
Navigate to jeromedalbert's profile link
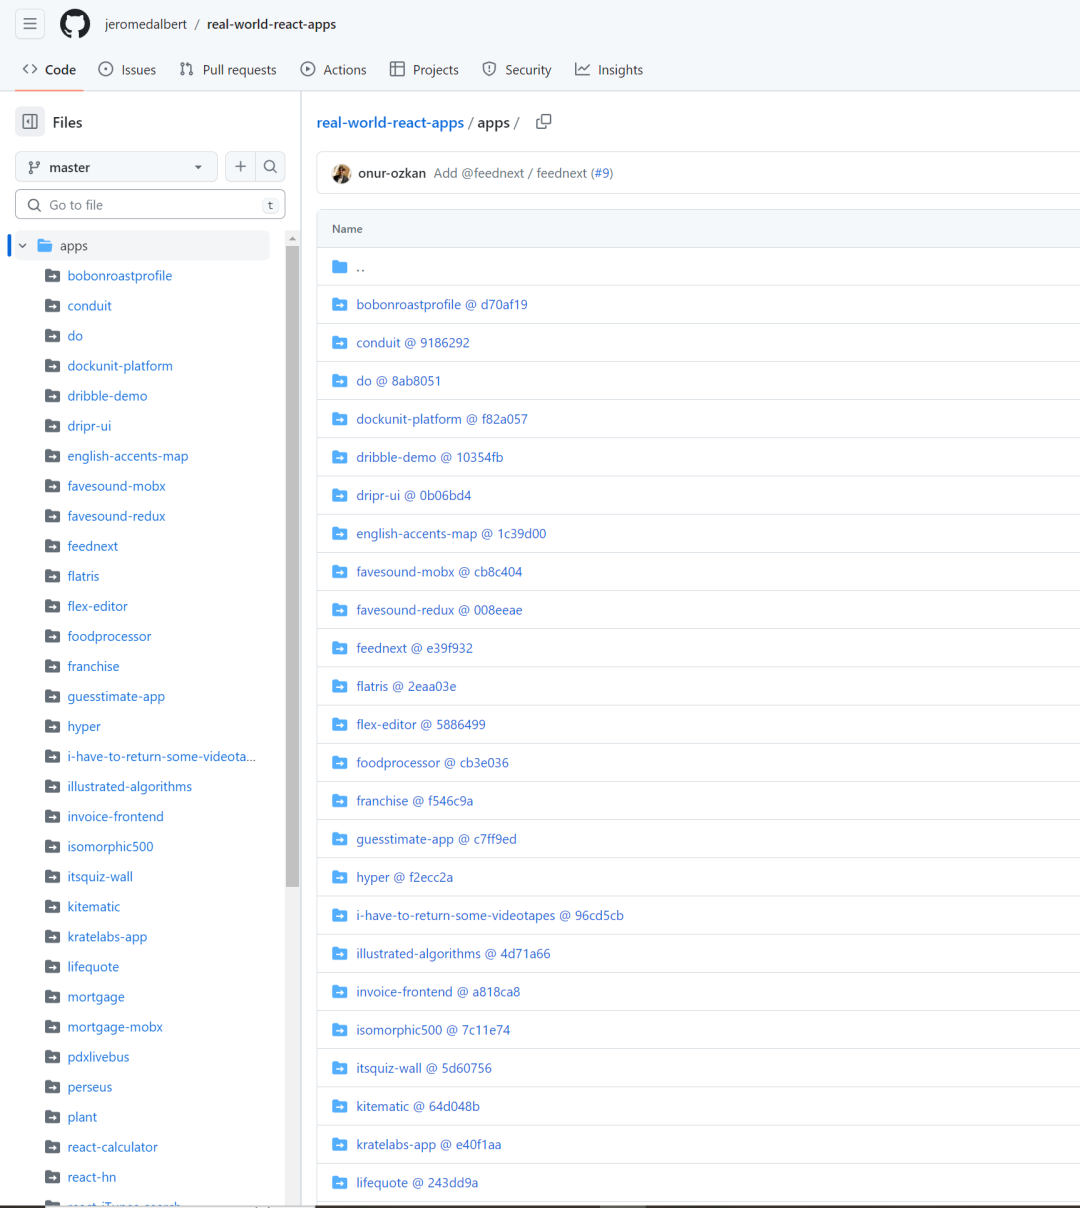click(x=146, y=23)
